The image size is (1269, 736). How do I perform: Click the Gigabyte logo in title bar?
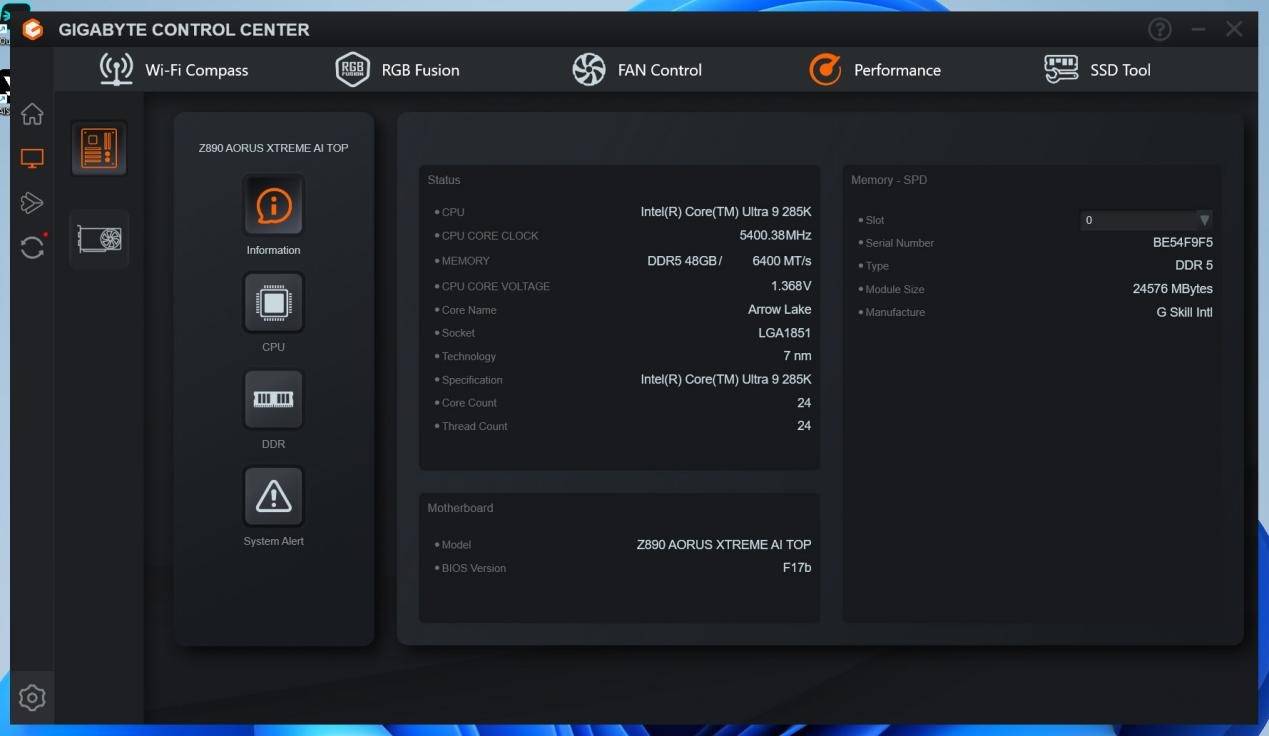[32, 30]
